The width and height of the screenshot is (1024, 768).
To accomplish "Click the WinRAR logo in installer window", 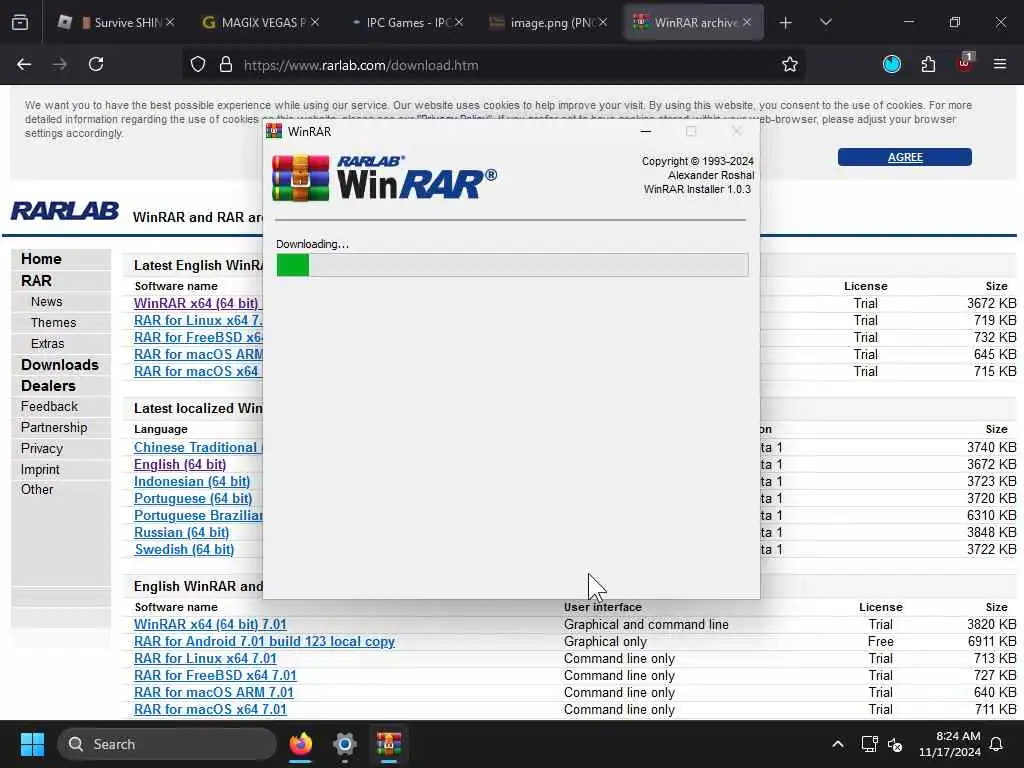I will point(384,178).
